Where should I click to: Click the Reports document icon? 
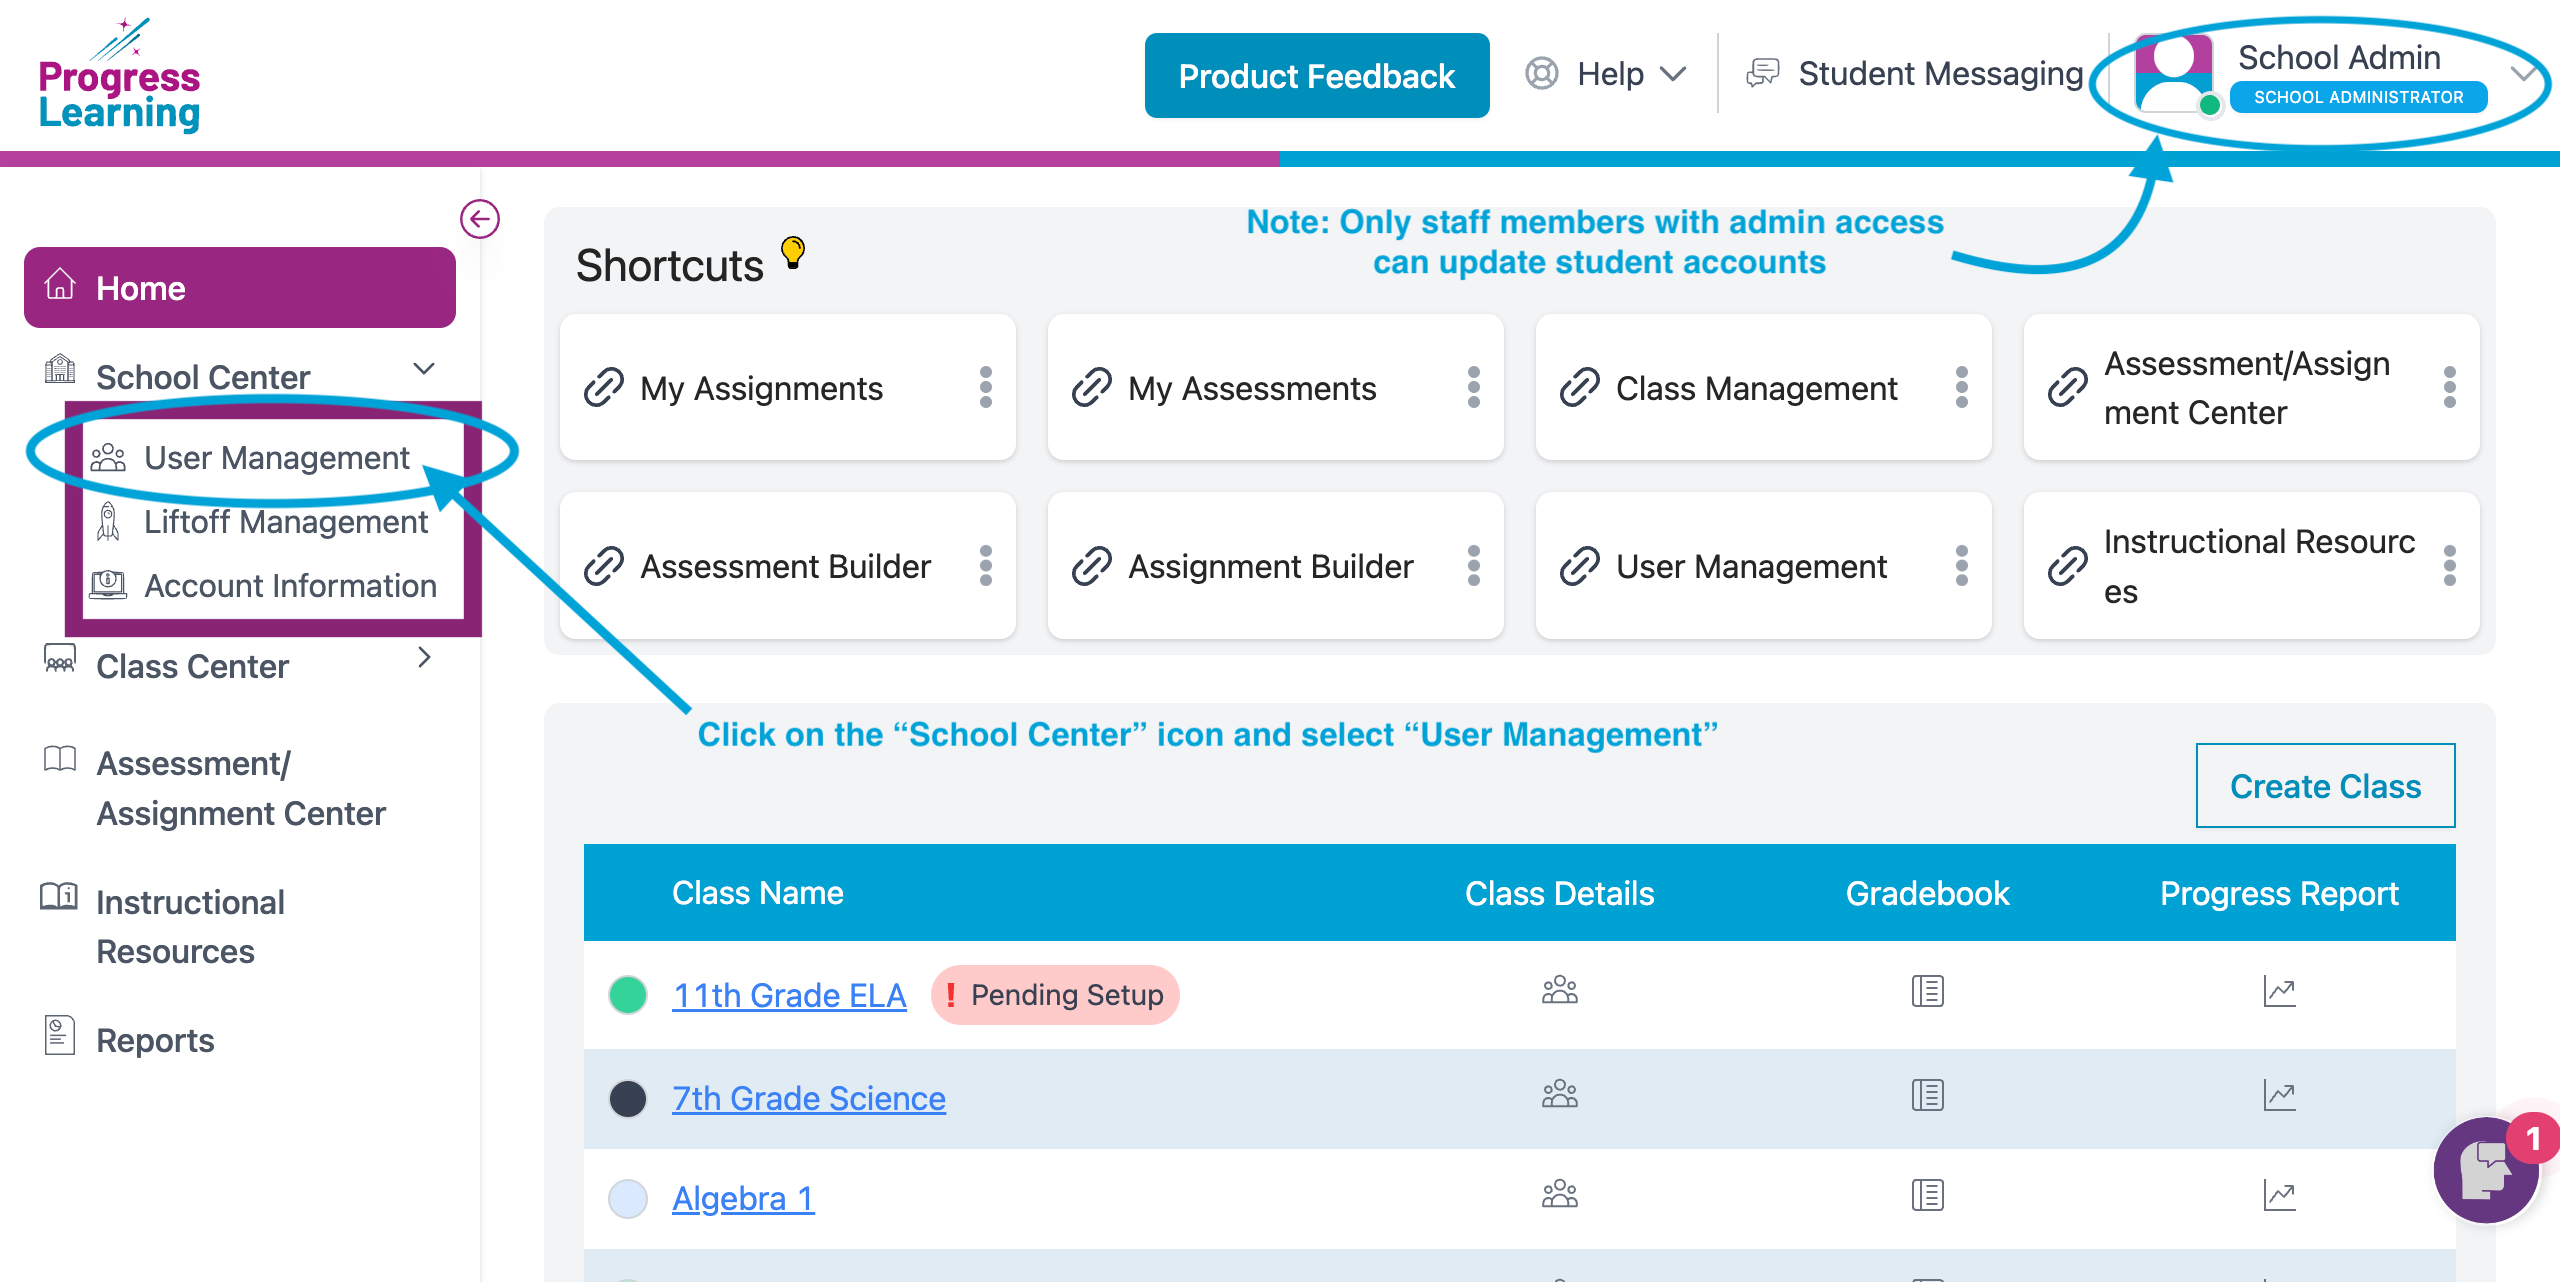coord(60,1035)
